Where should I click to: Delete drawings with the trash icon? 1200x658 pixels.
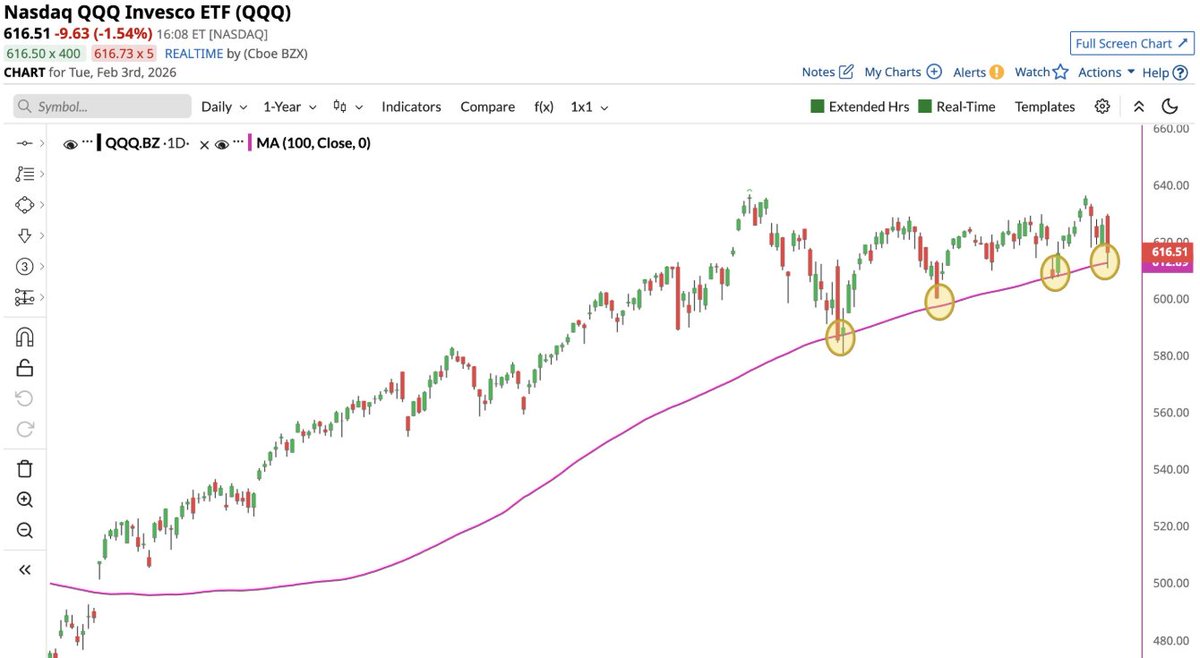pos(25,469)
